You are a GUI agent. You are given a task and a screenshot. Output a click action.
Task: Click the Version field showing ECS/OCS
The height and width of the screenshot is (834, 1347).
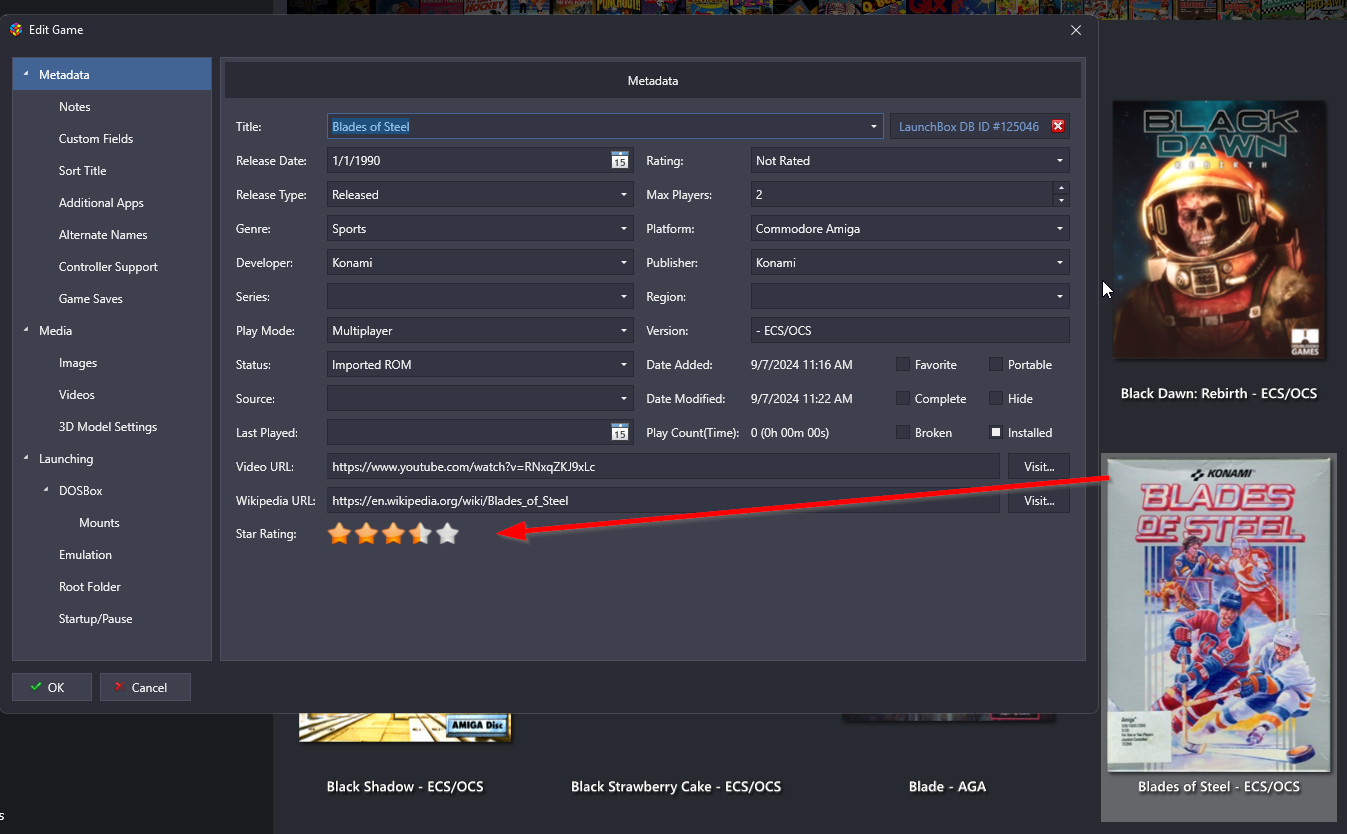pyautogui.click(x=910, y=330)
